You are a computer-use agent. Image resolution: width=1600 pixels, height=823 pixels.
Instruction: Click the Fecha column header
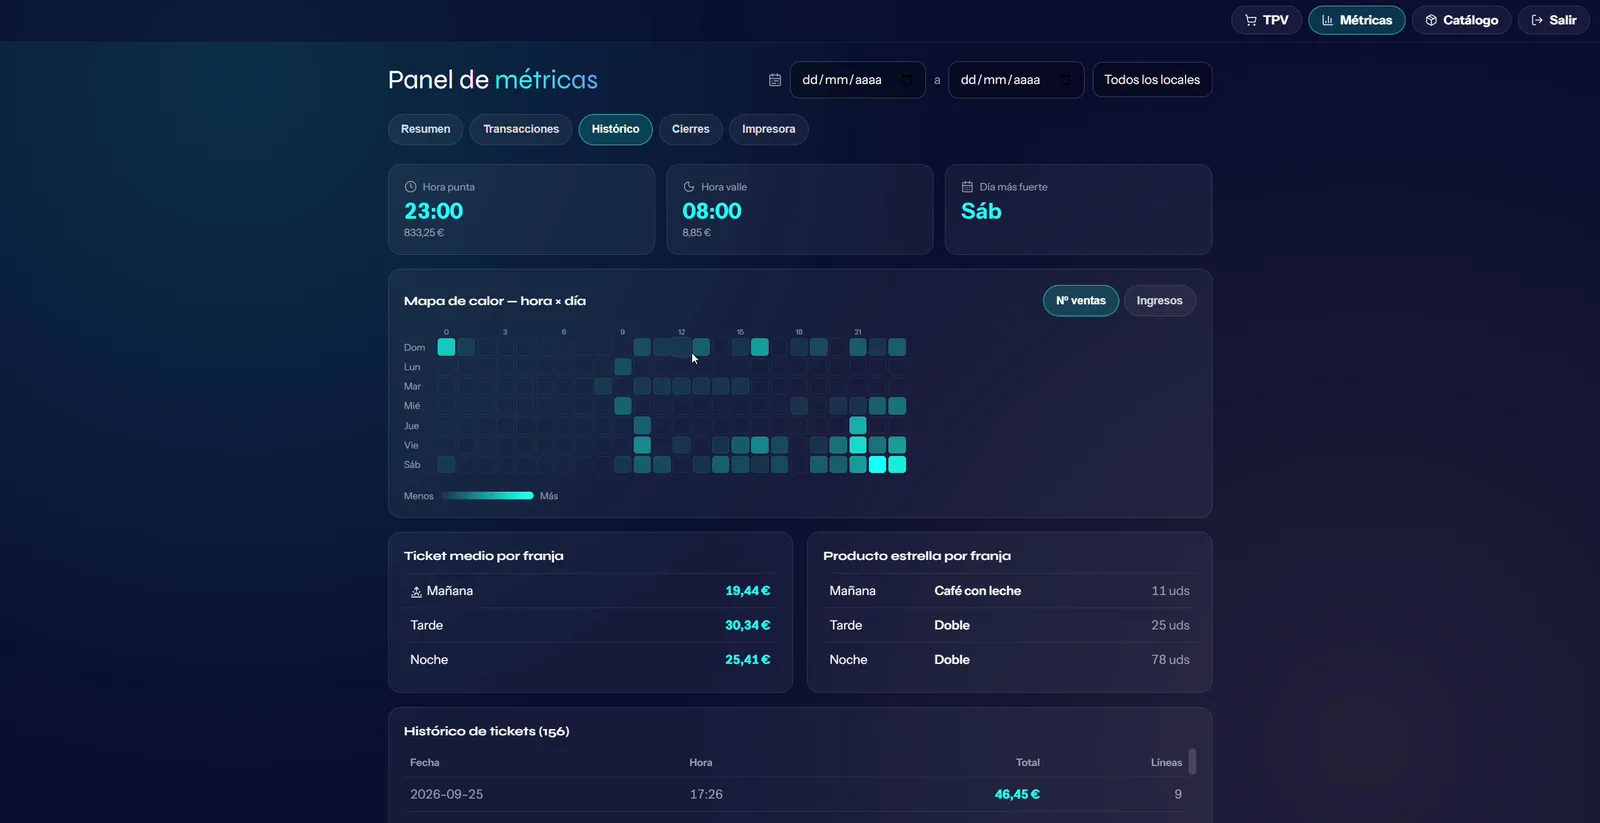[x=425, y=763]
